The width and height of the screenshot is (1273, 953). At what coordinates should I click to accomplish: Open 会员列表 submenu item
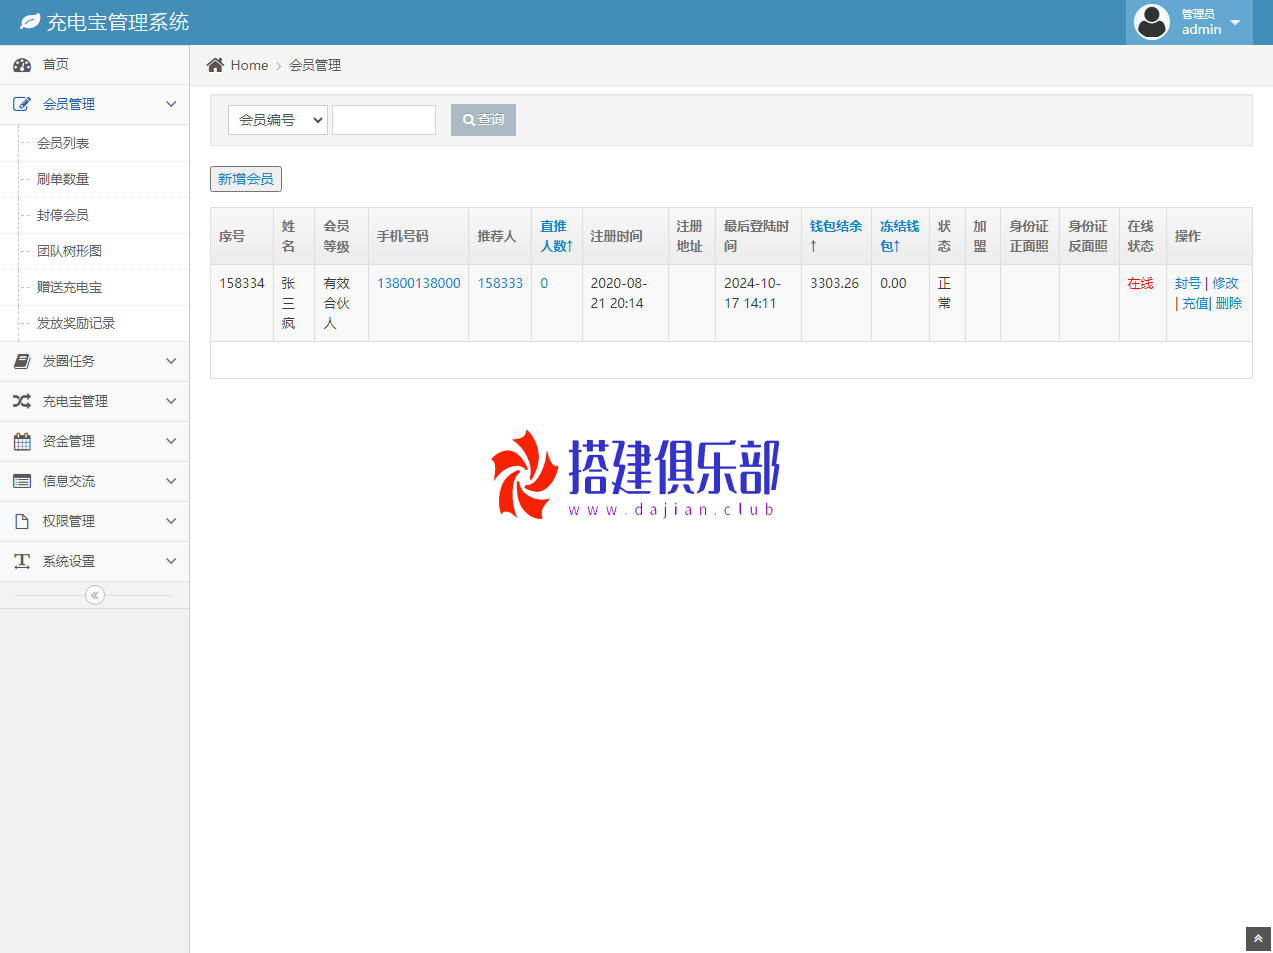[63, 143]
